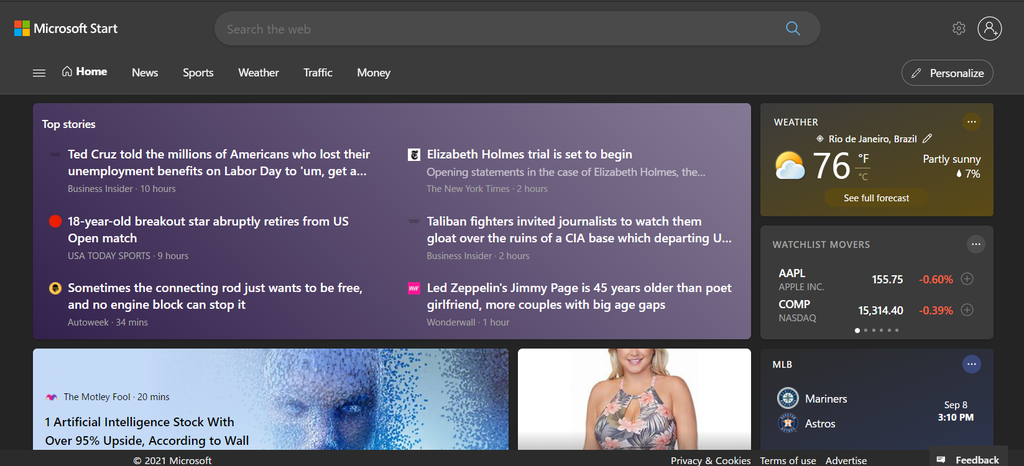Select the °F temperature unit

(x=863, y=159)
